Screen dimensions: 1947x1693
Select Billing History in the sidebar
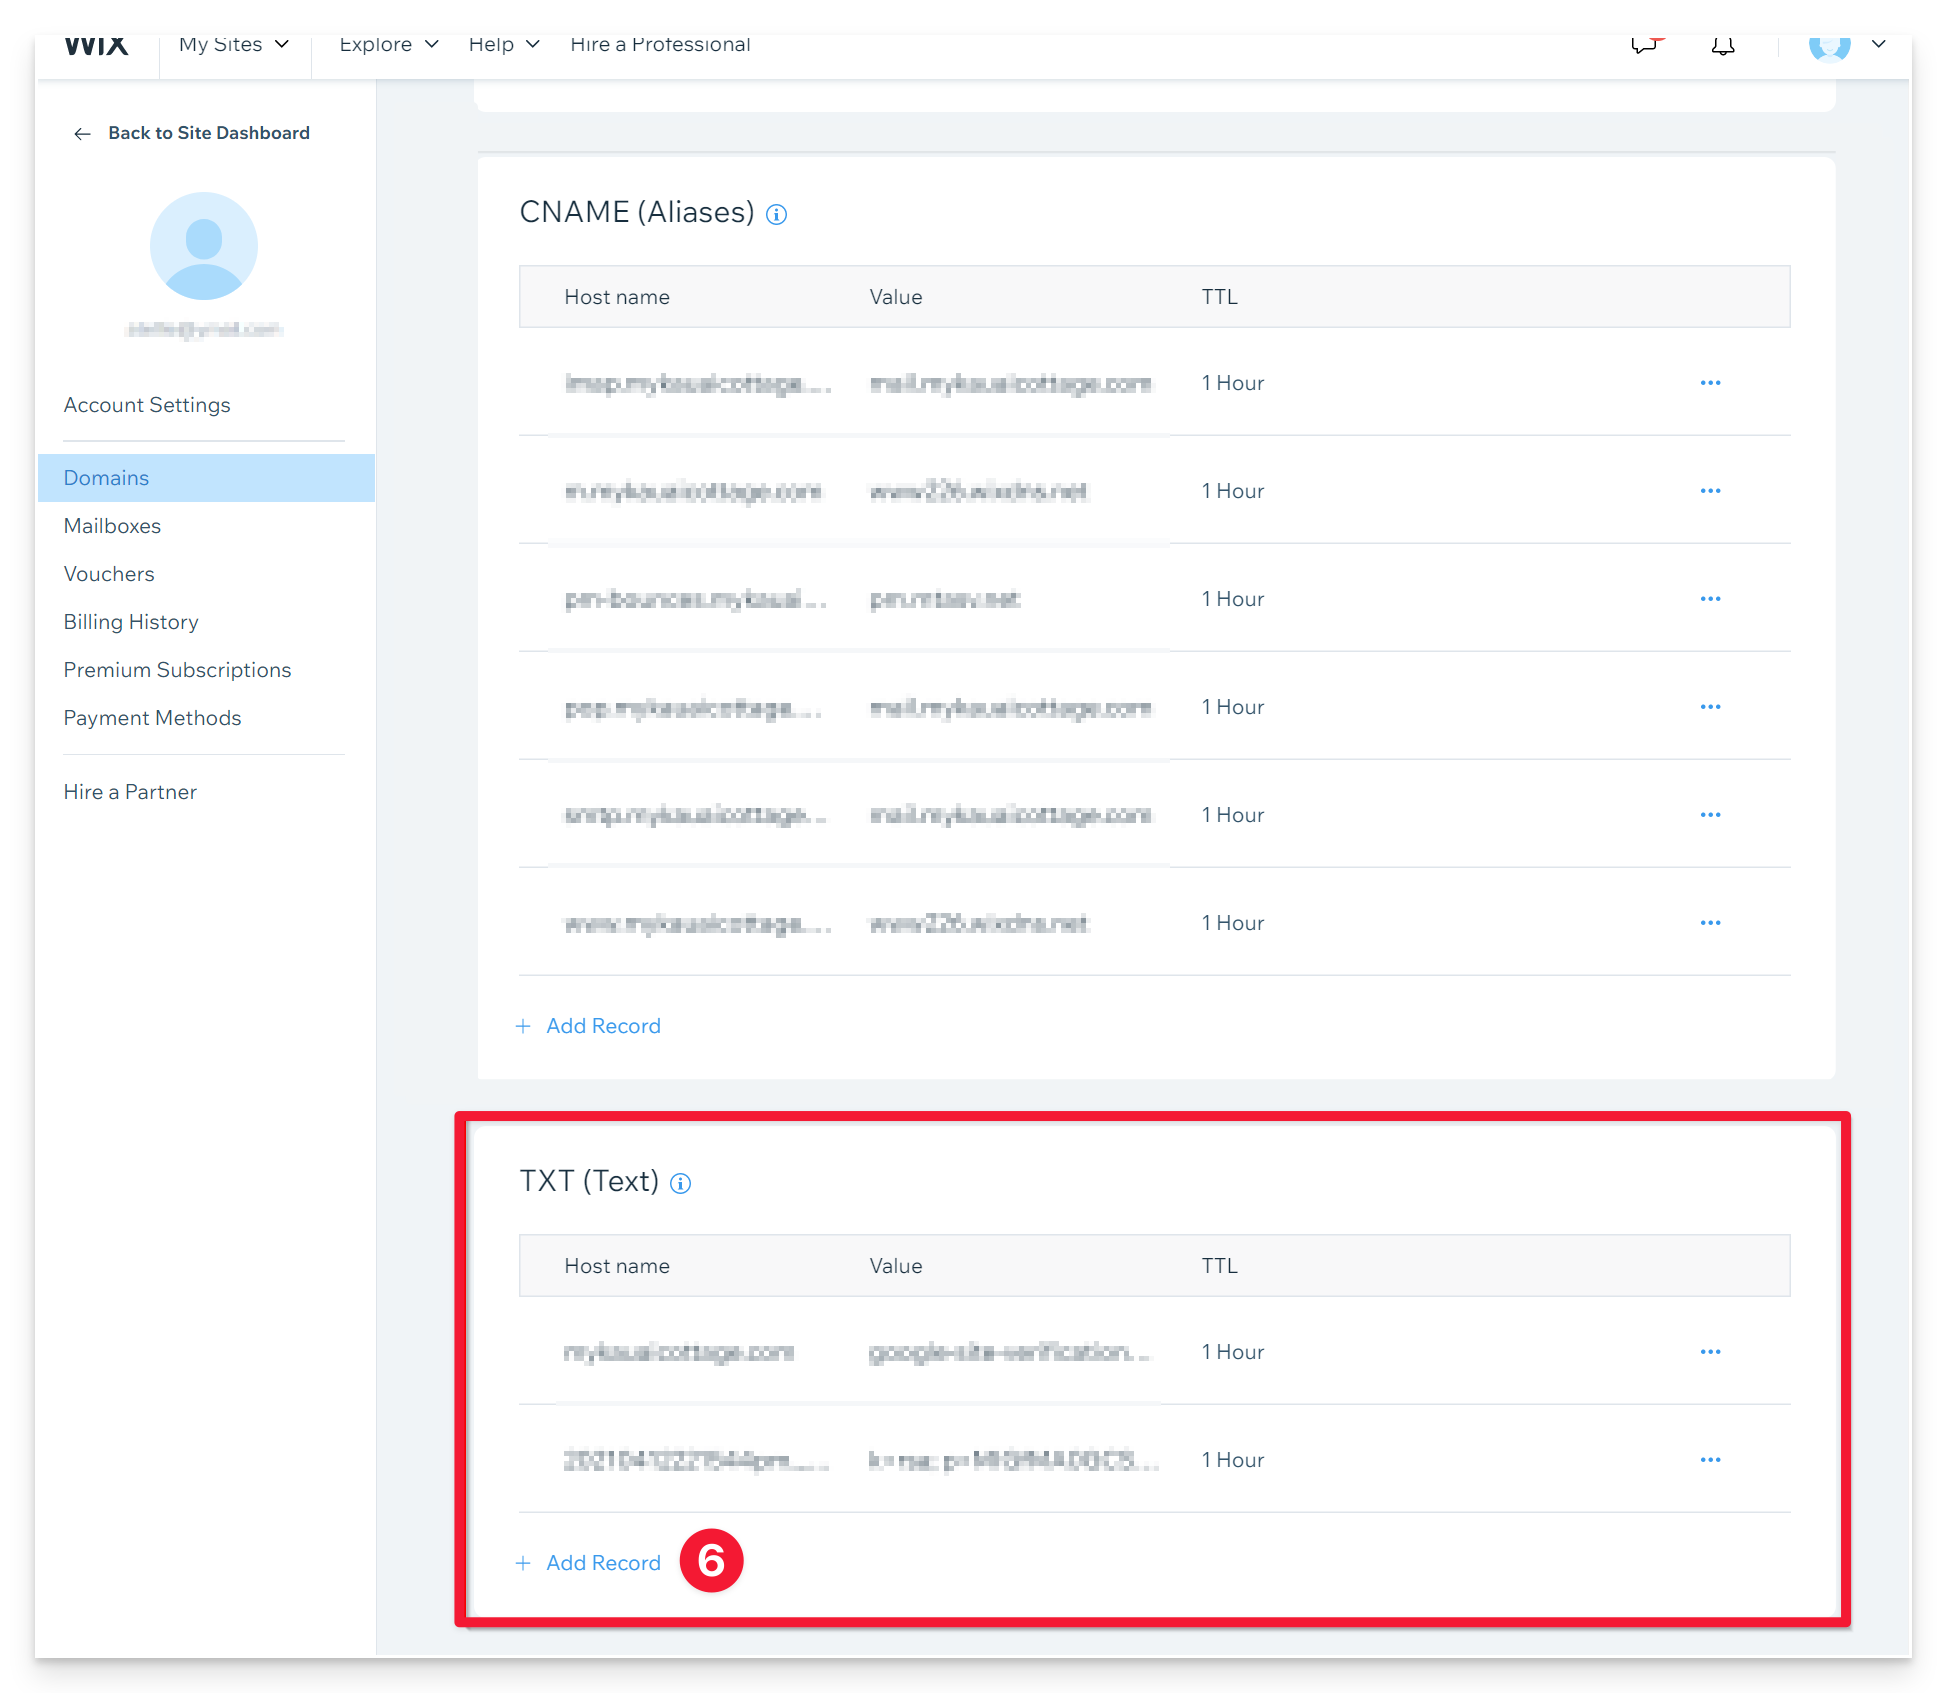click(131, 622)
